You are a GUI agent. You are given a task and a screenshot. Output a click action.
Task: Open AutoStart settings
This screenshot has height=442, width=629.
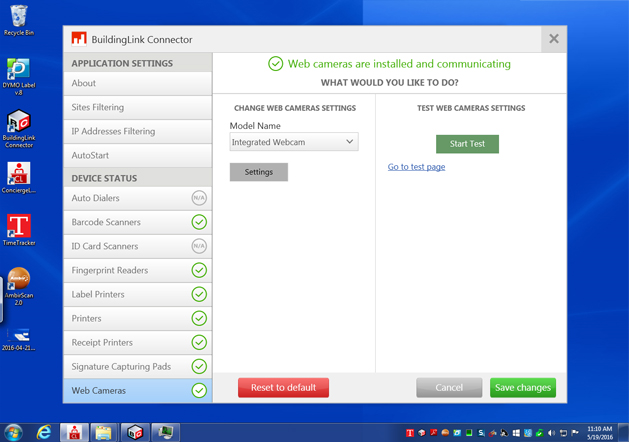[x=138, y=156]
